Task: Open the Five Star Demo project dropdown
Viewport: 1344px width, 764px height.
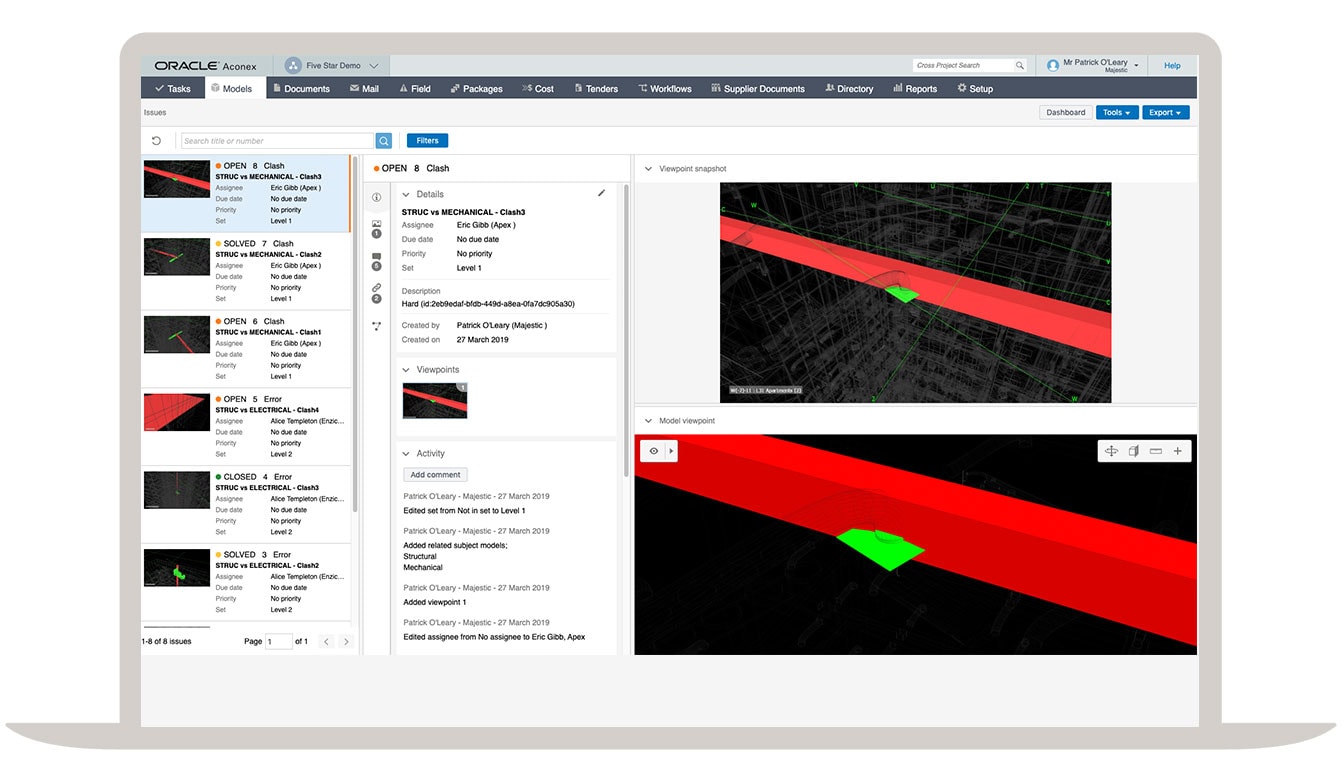Action: pos(374,66)
